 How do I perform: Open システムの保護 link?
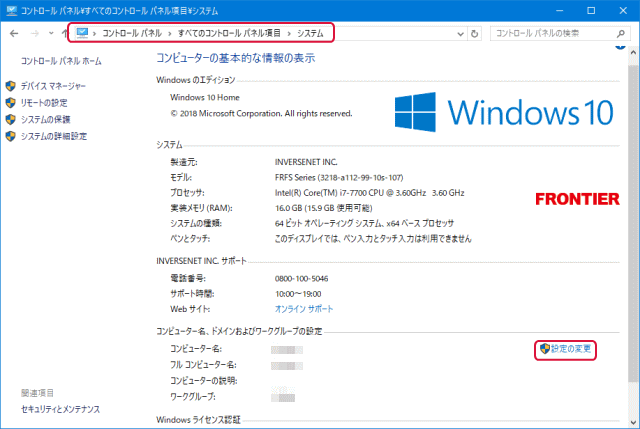(x=46, y=120)
